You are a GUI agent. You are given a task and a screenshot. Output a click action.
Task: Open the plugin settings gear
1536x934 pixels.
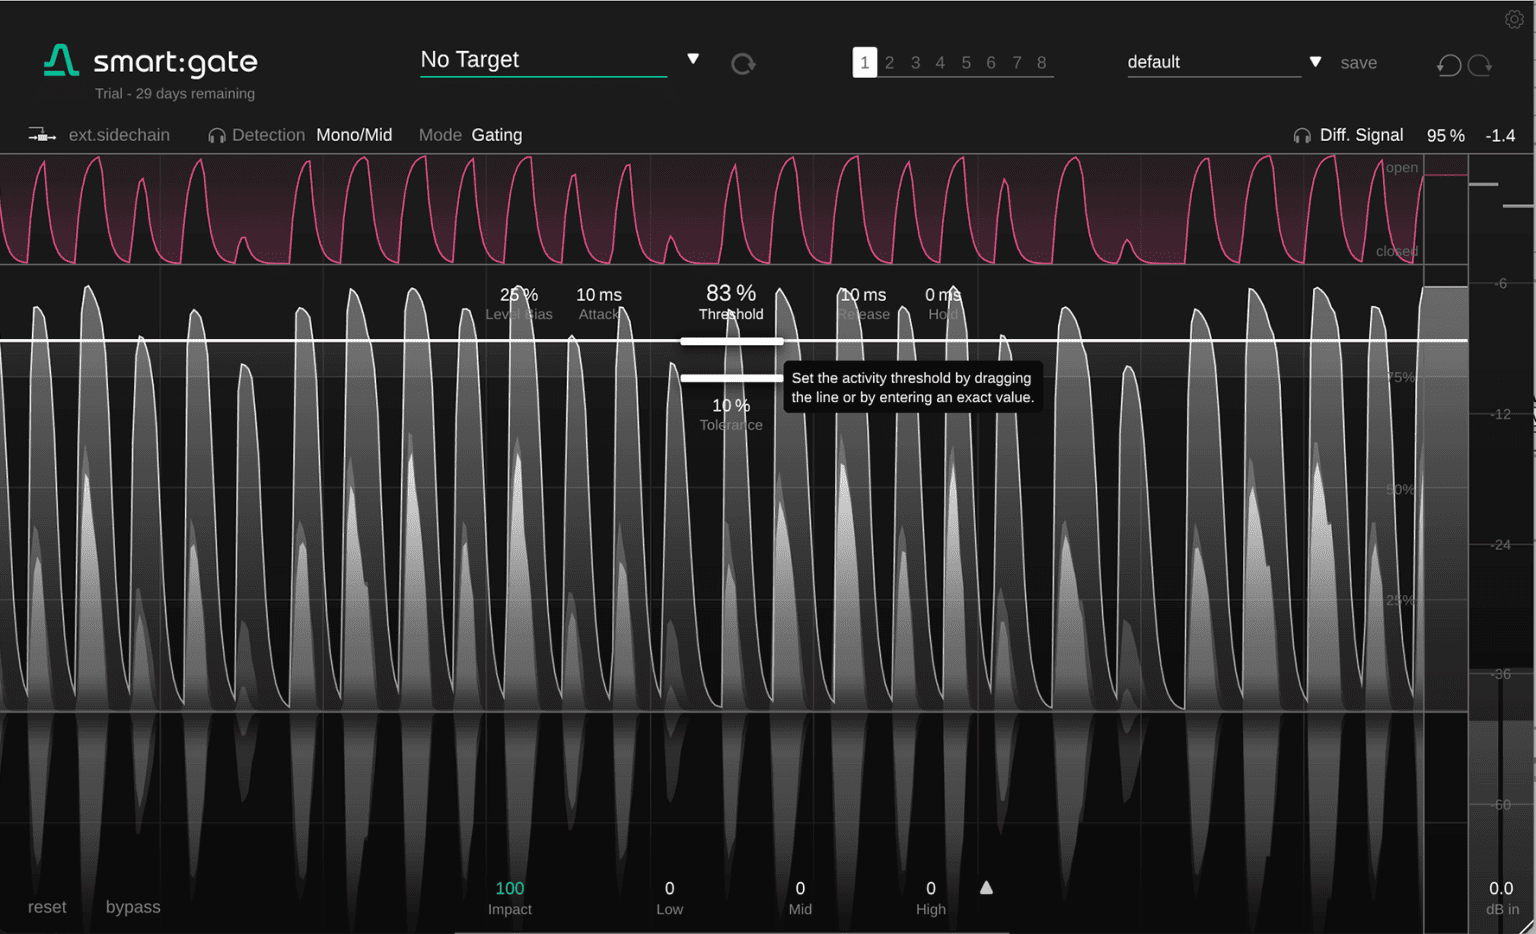pos(1515,18)
